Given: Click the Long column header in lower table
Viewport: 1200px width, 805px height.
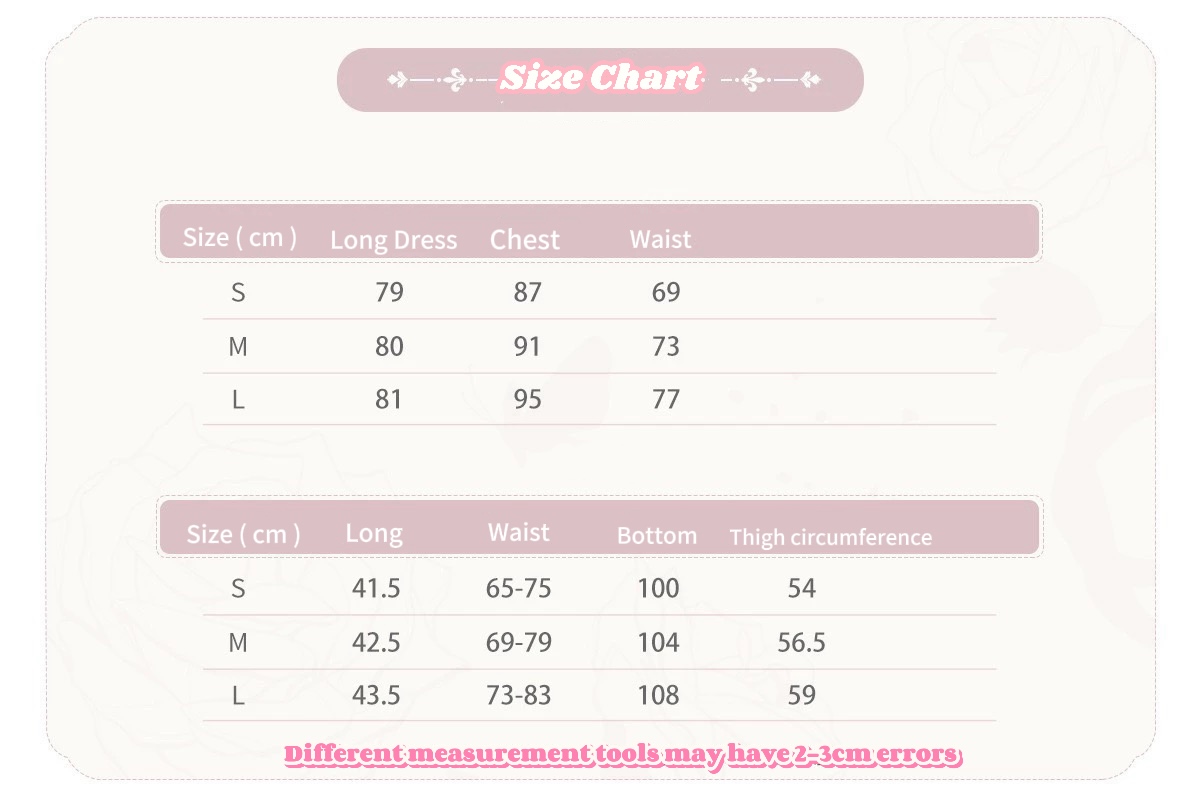Looking at the screenshot, I should (374, 533).
